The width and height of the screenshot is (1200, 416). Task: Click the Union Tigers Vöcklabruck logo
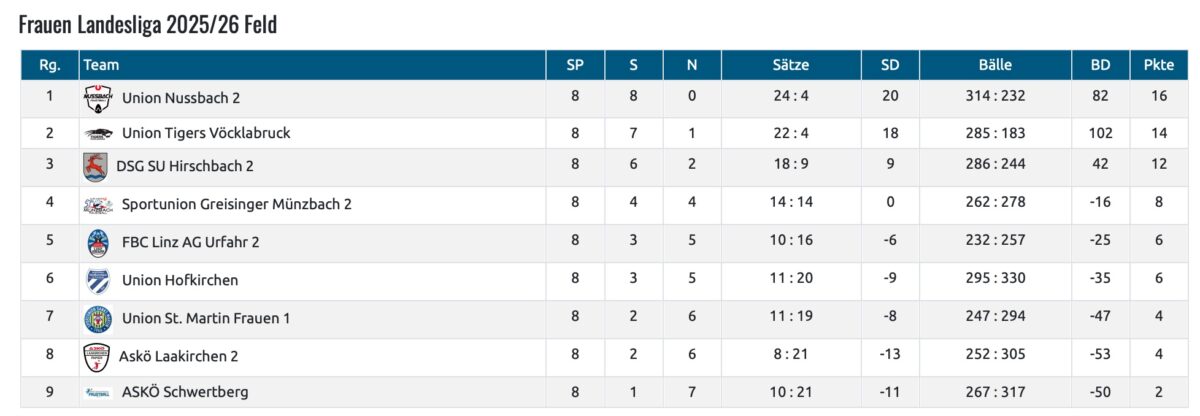98,133
